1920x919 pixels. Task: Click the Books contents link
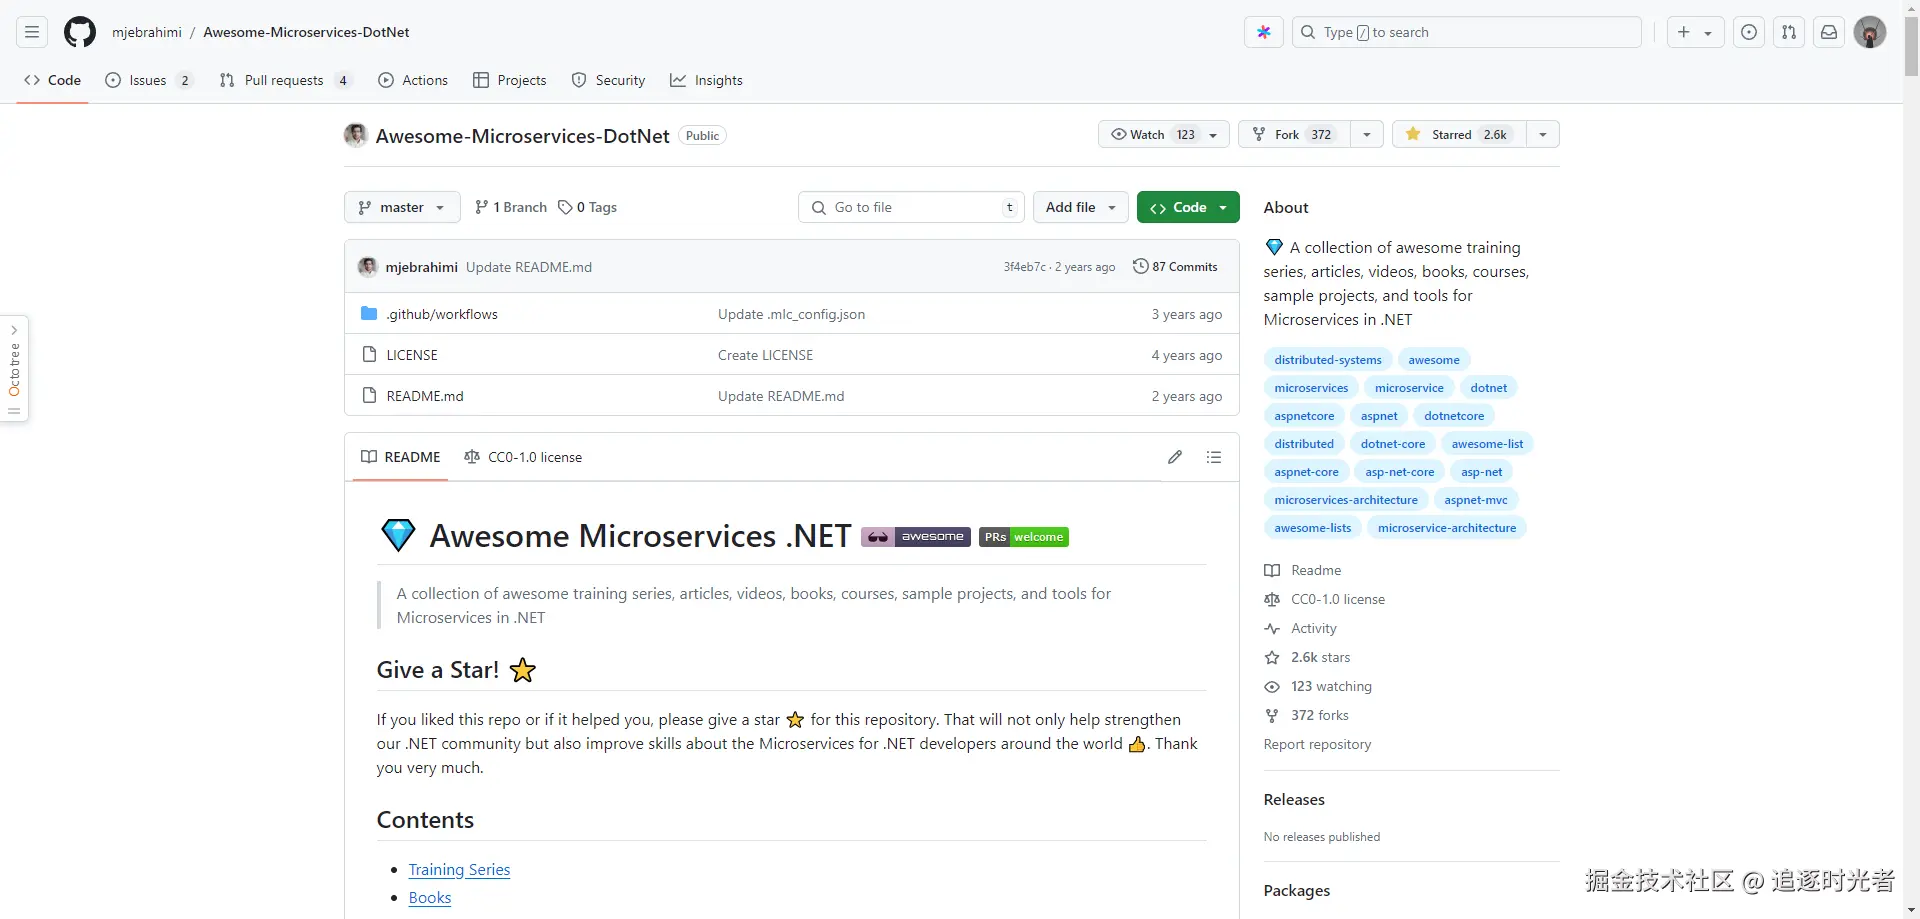(x=430, y=898)
